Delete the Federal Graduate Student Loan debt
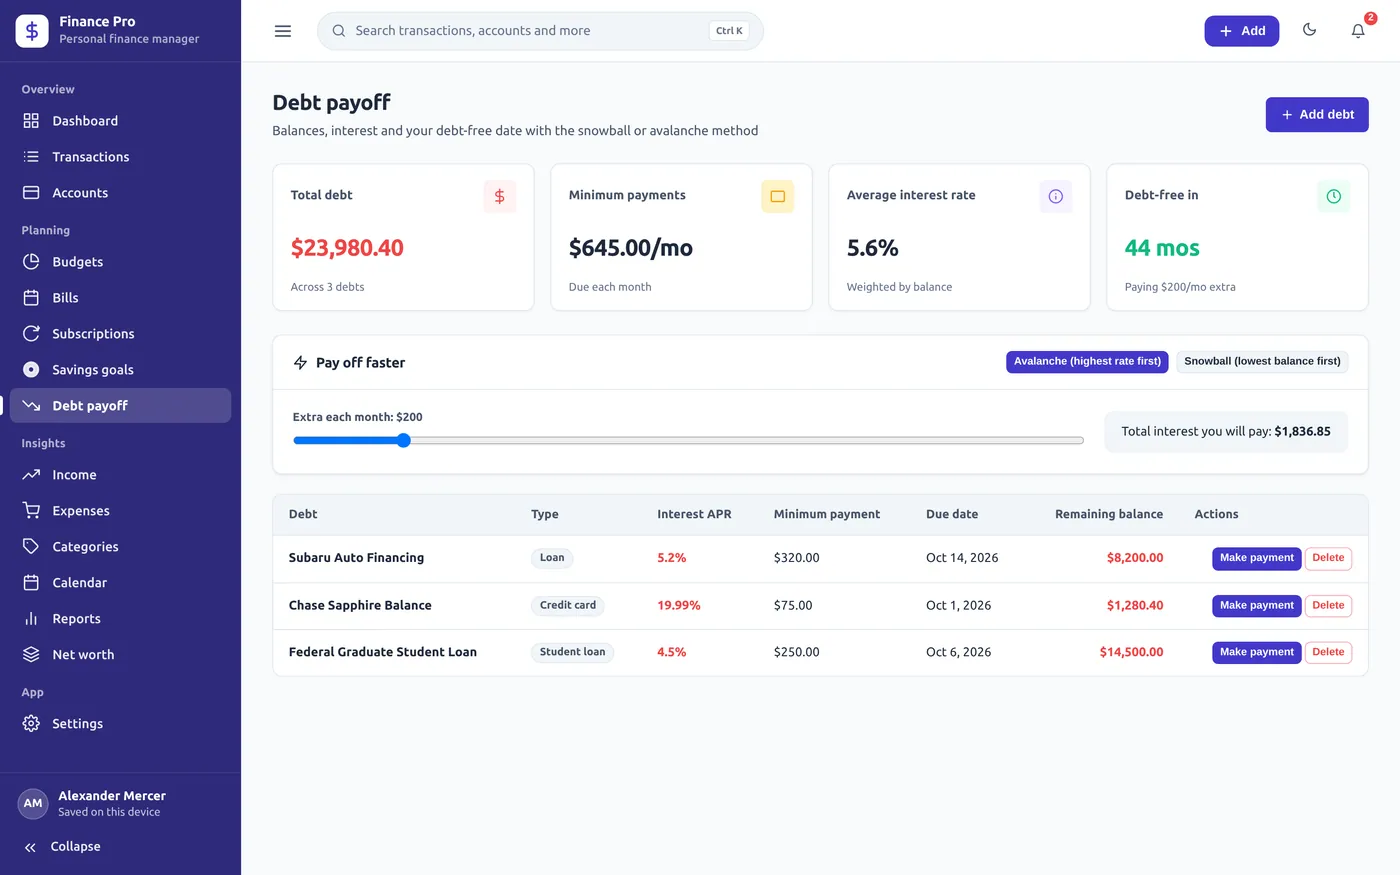Viewport: 1400px width, 875px height. pos(1328,652)
